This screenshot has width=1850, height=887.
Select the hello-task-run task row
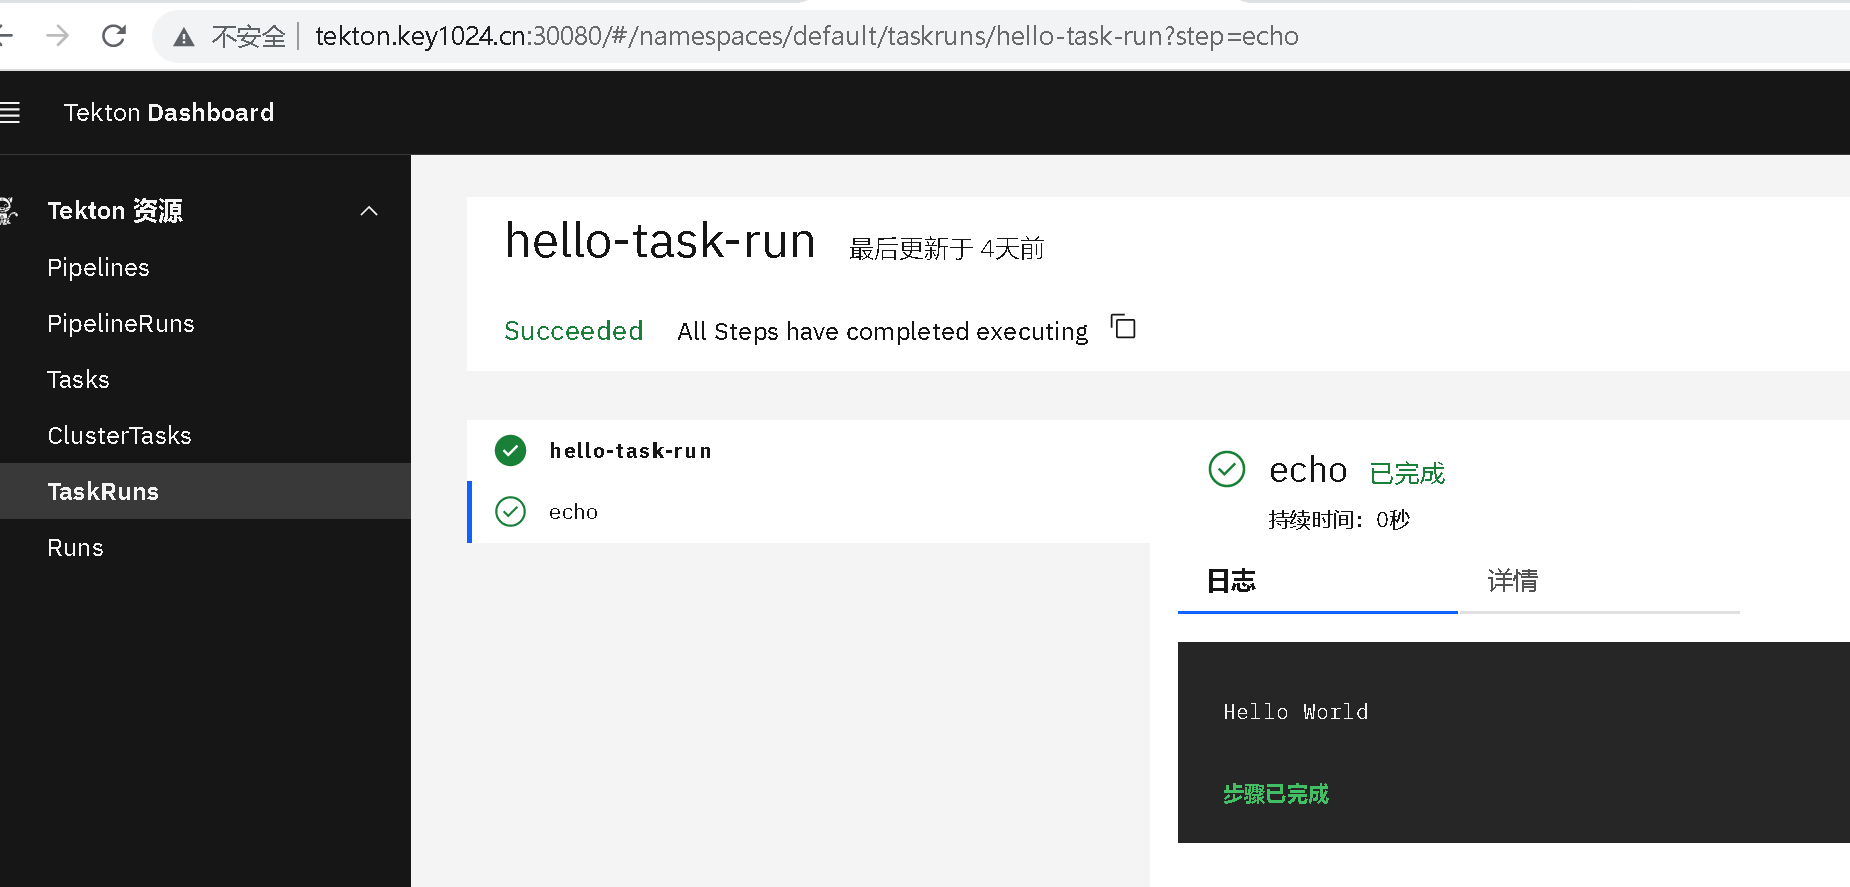[x=808, y=451]
